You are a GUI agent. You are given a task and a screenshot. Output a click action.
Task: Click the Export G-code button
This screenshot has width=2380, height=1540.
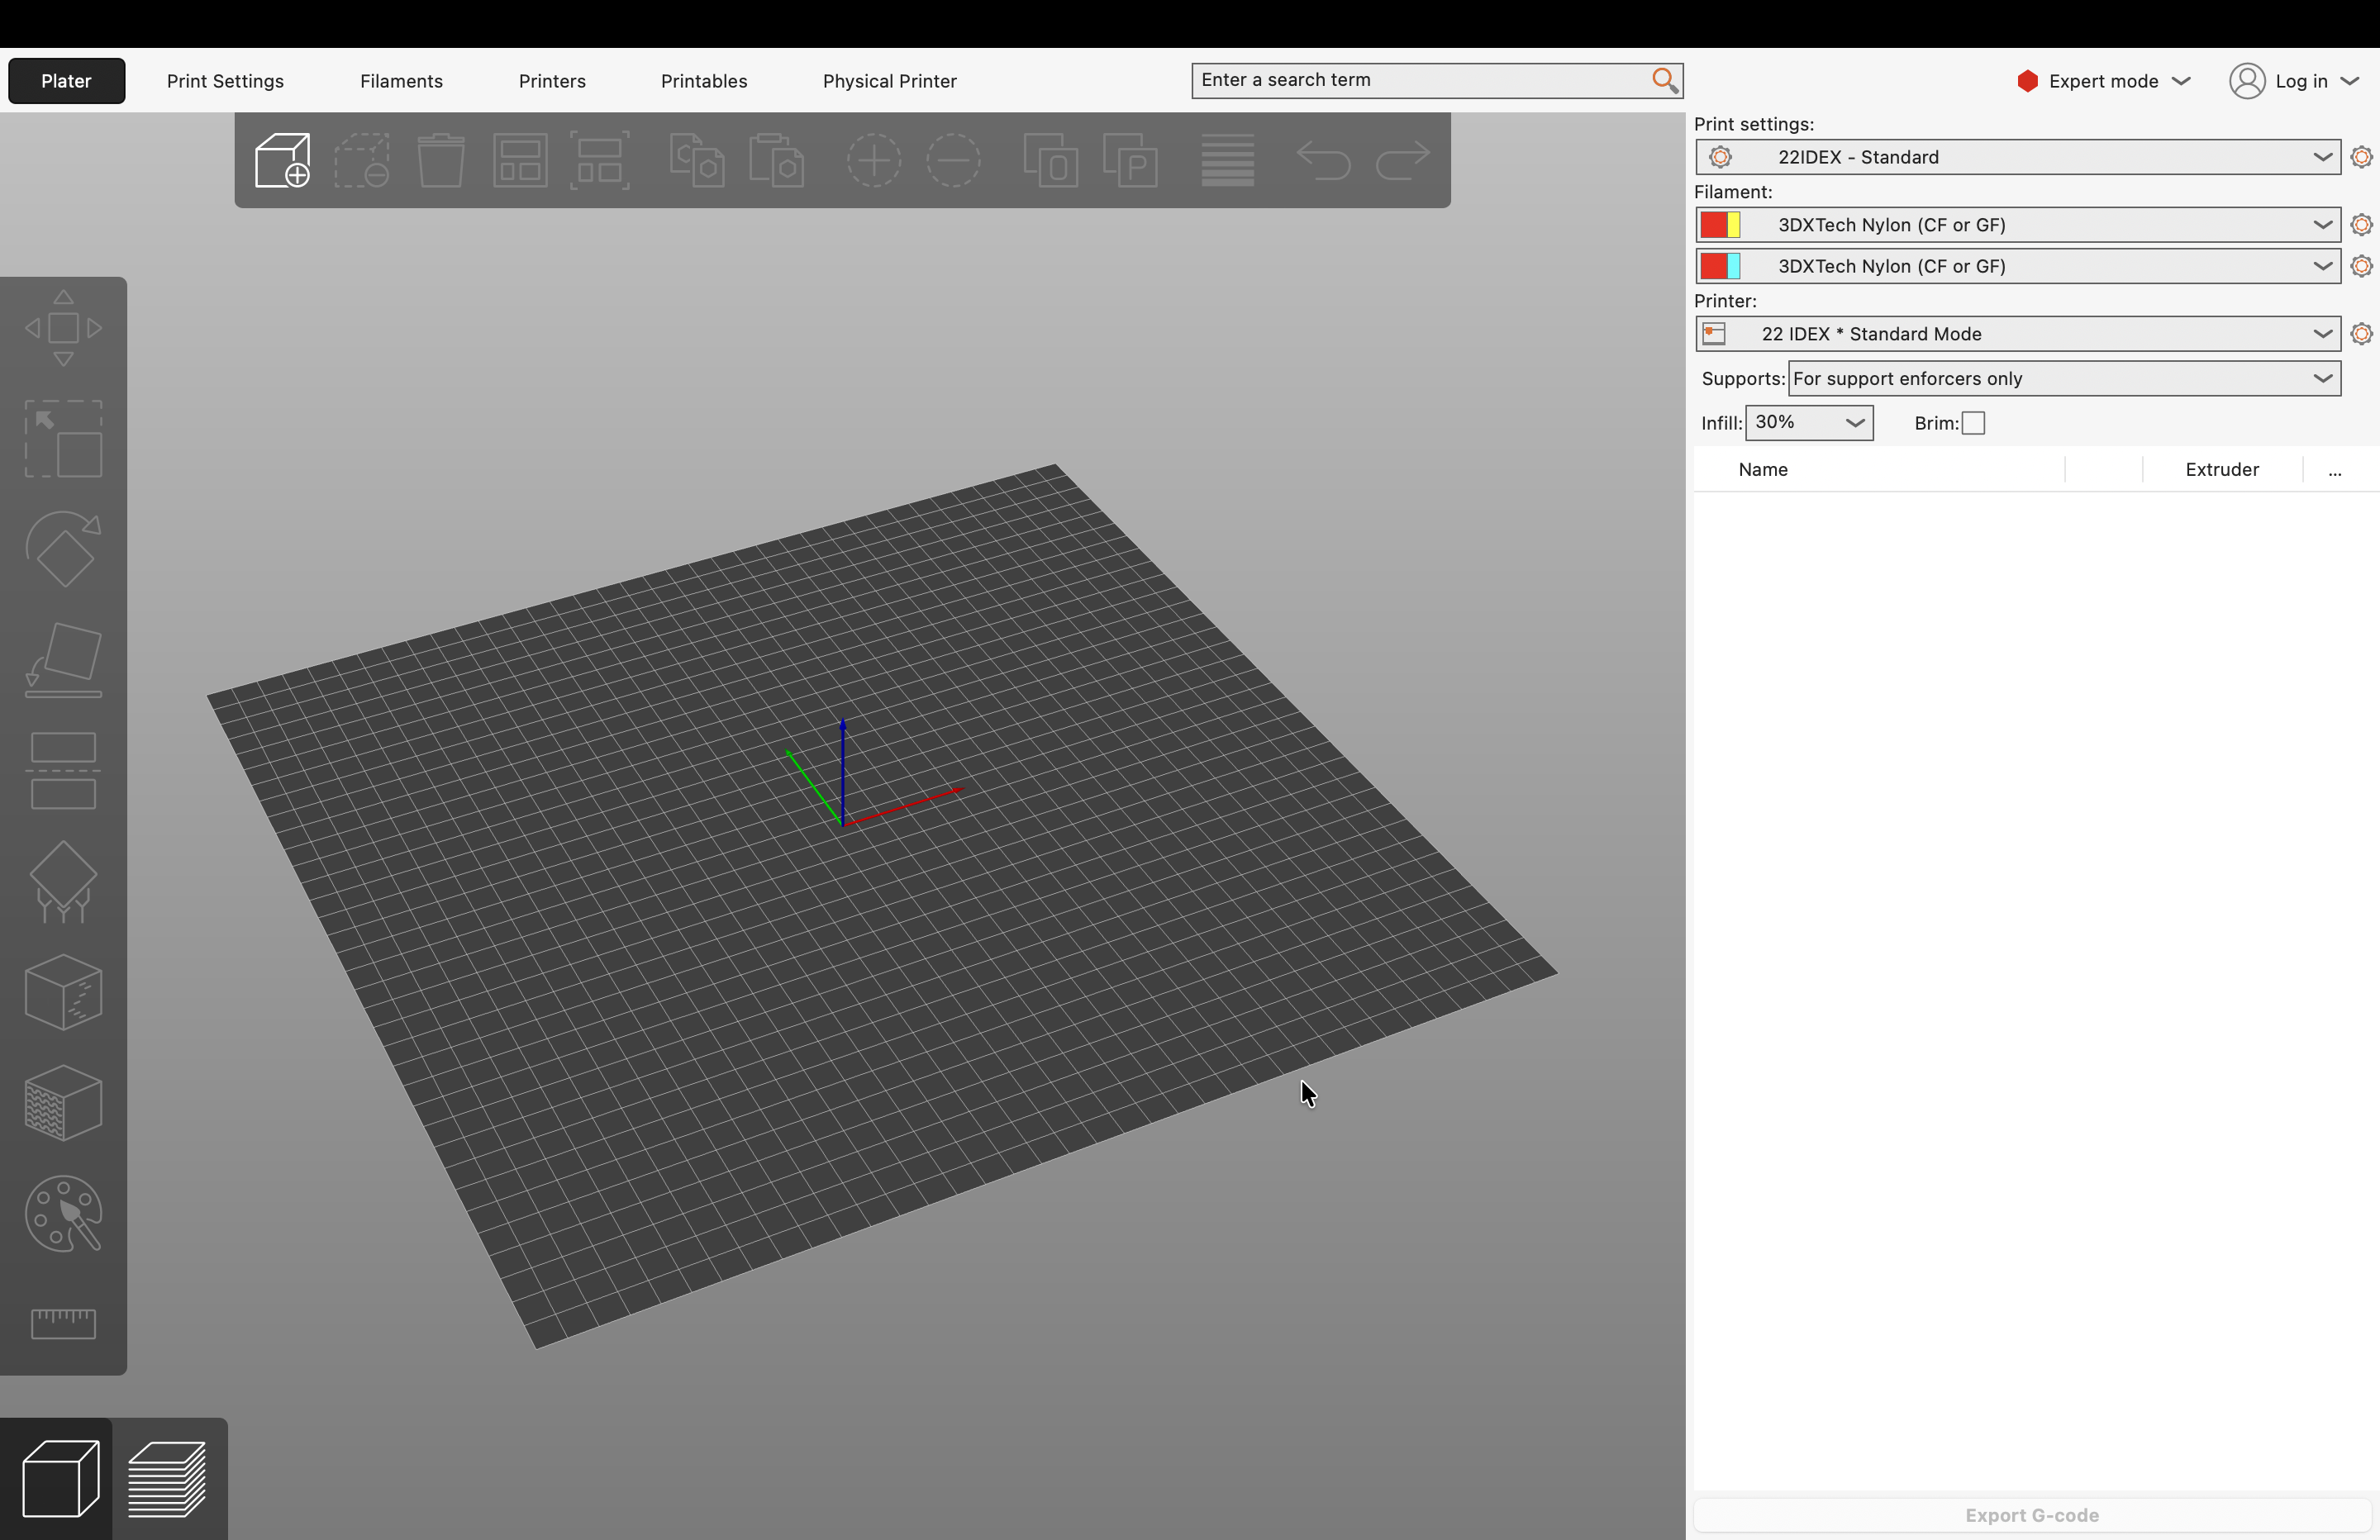click(2032, 1515)
